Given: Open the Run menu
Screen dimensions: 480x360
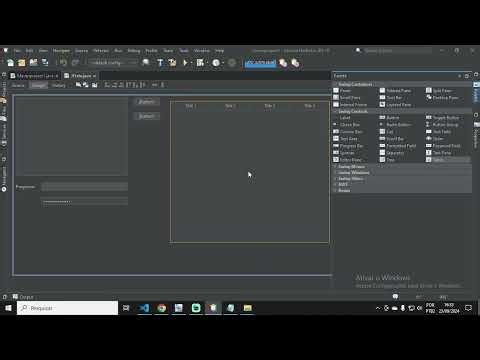Looking at the screenshot, I should point(118,51).
